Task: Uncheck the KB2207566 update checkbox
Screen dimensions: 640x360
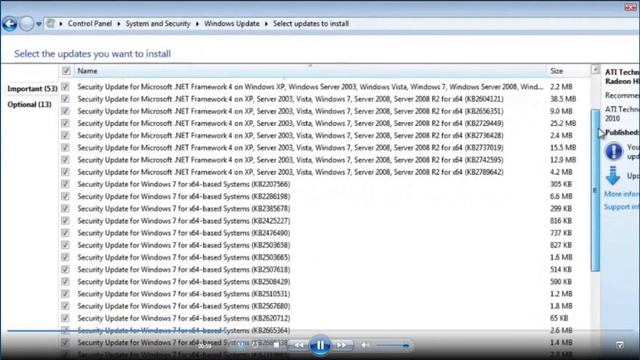Action: tap(65, 184)
